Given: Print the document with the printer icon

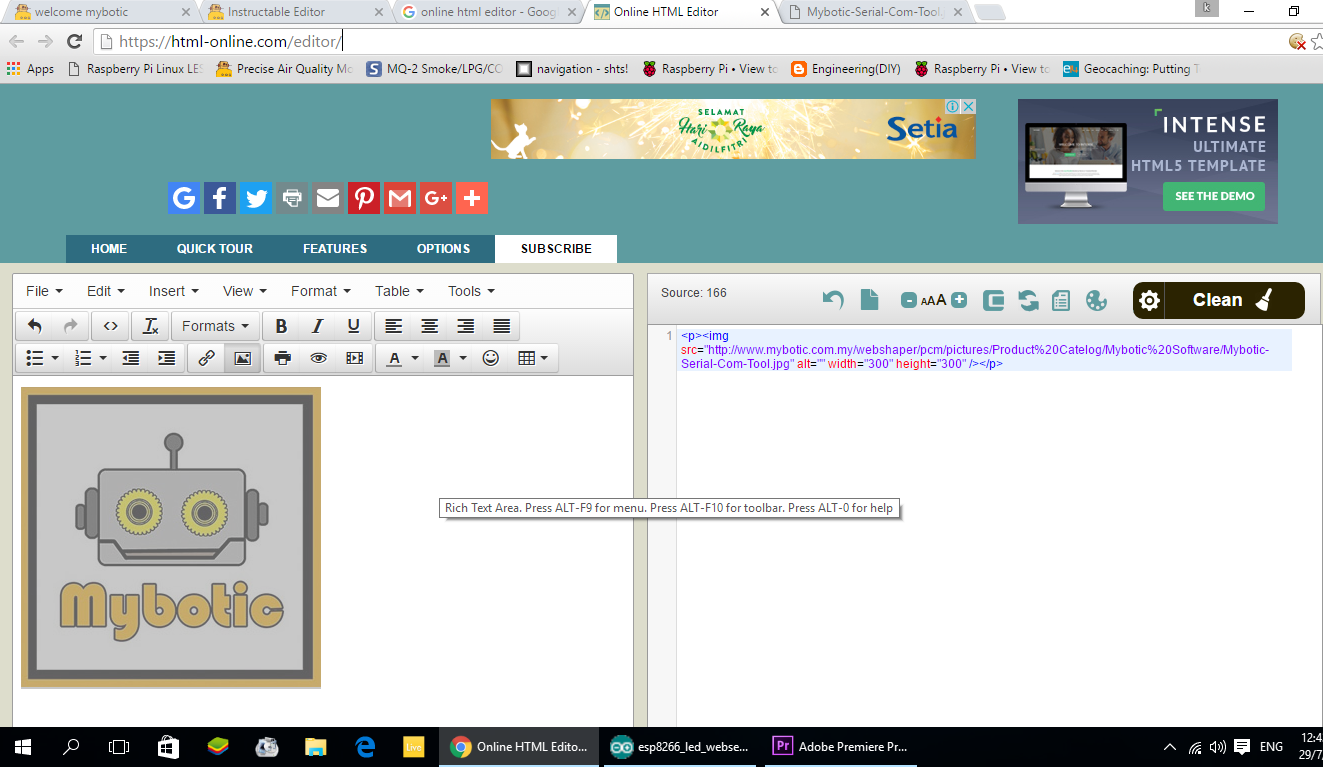Looking at the screenshot, I should pyautogui.click(x=282, y=358).
